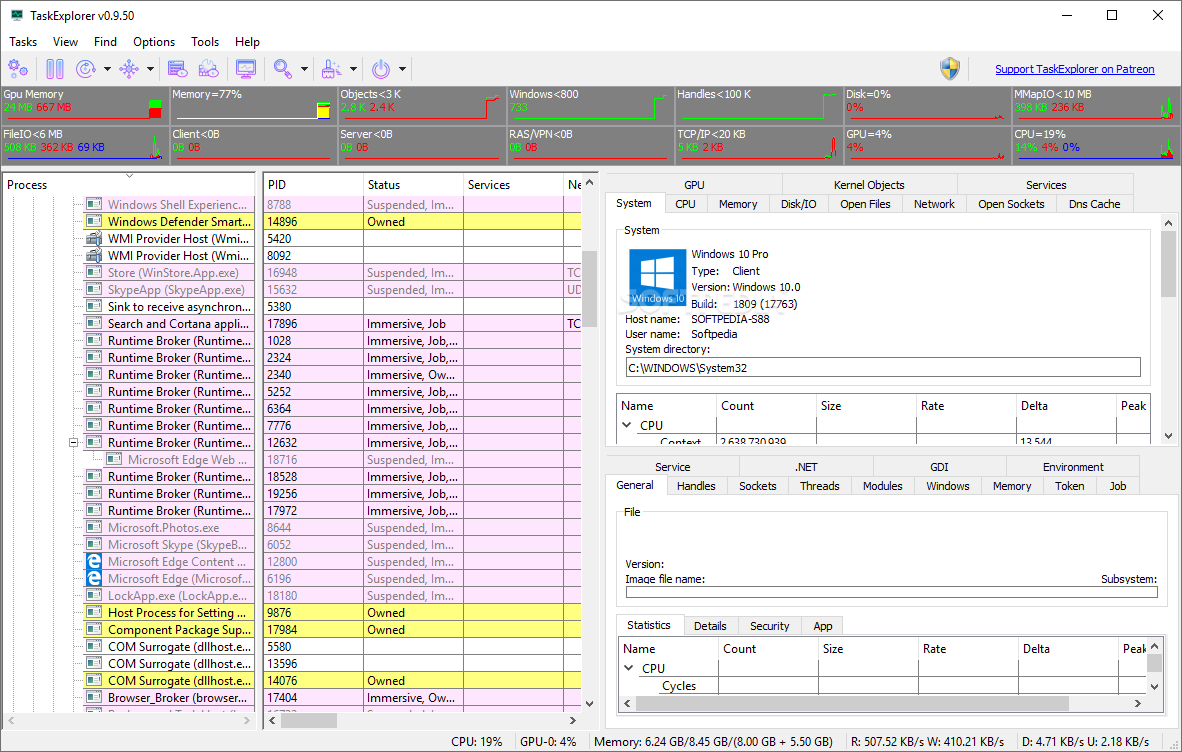Viewport: 1182px width, 752px height.
Task: Open TaskExplorer settings via gears icon
Action: tap(17, 68)
